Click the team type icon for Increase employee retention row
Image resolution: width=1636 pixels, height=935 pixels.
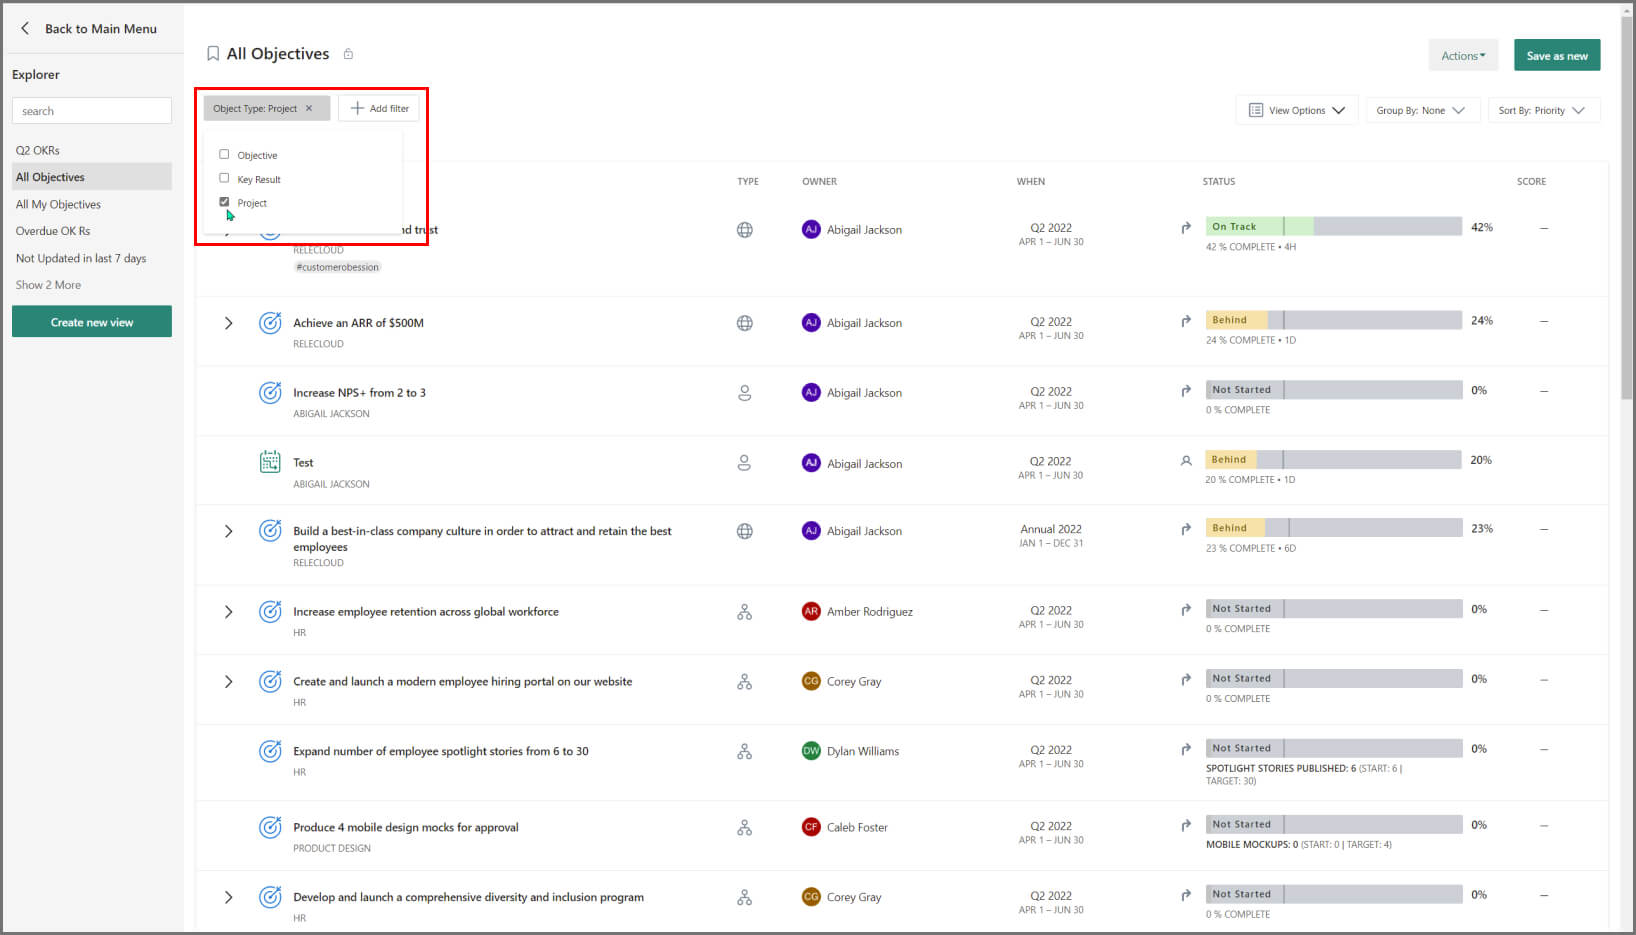745,612
